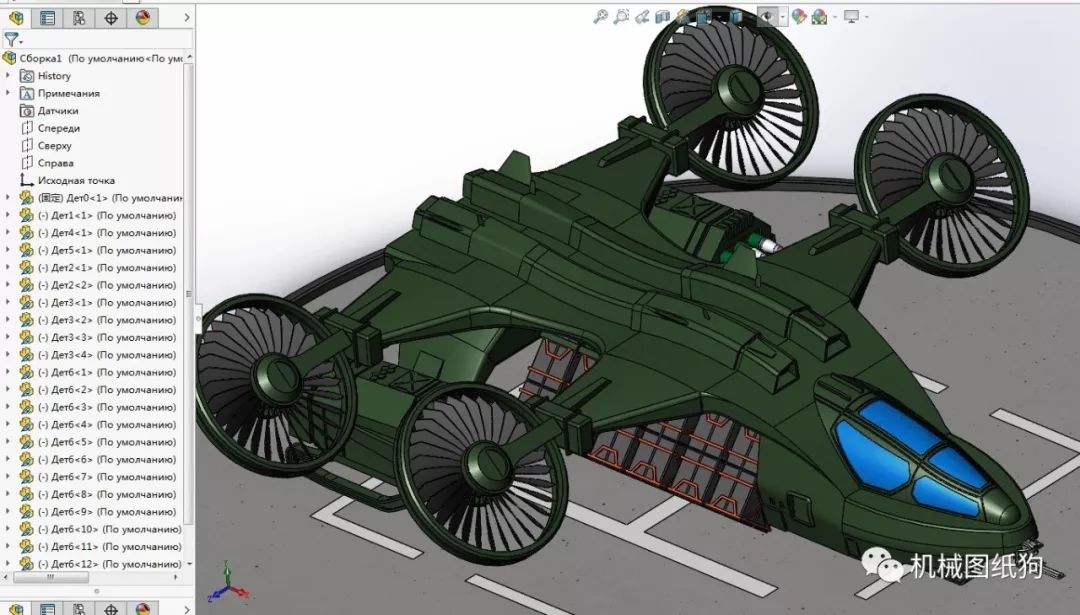
Task: Select the Дет6<2> component row
Action: 98,390
